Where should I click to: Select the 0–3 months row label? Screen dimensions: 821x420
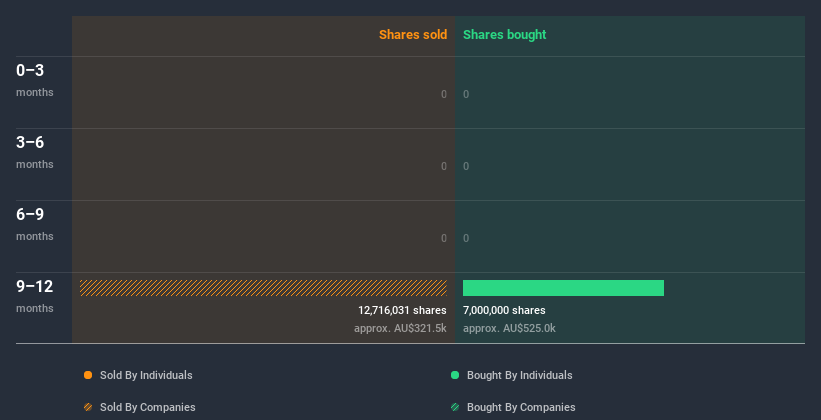(35, 80)
